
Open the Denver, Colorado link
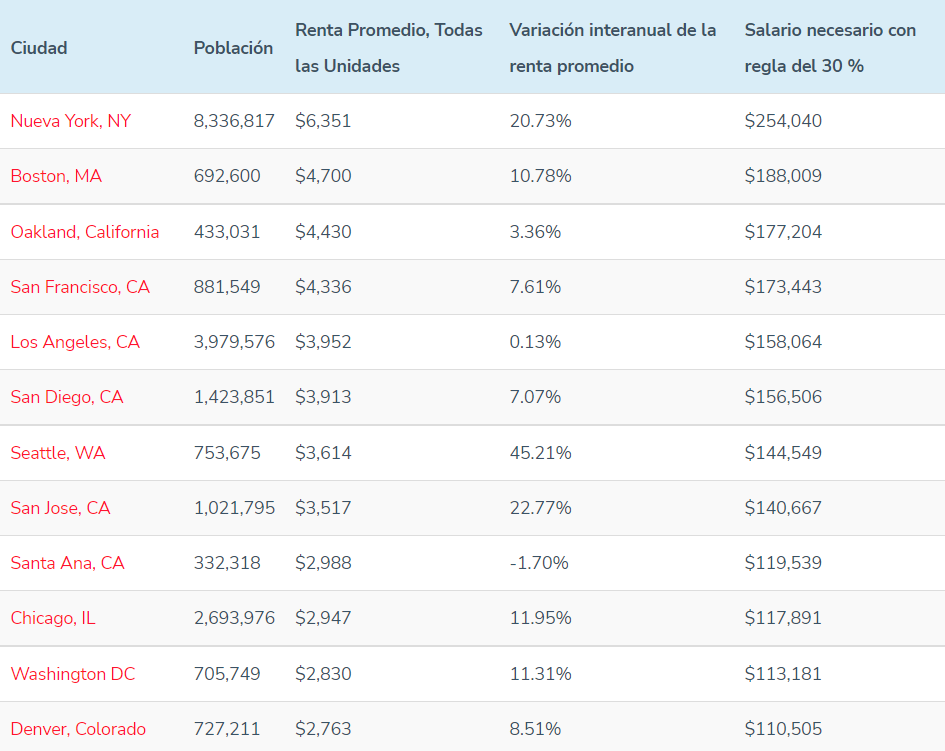click(78, 729)
